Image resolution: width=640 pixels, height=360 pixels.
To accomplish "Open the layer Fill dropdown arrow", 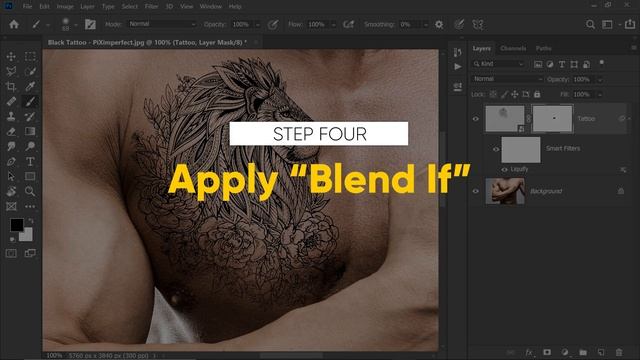I will click(x=600, y=94).
